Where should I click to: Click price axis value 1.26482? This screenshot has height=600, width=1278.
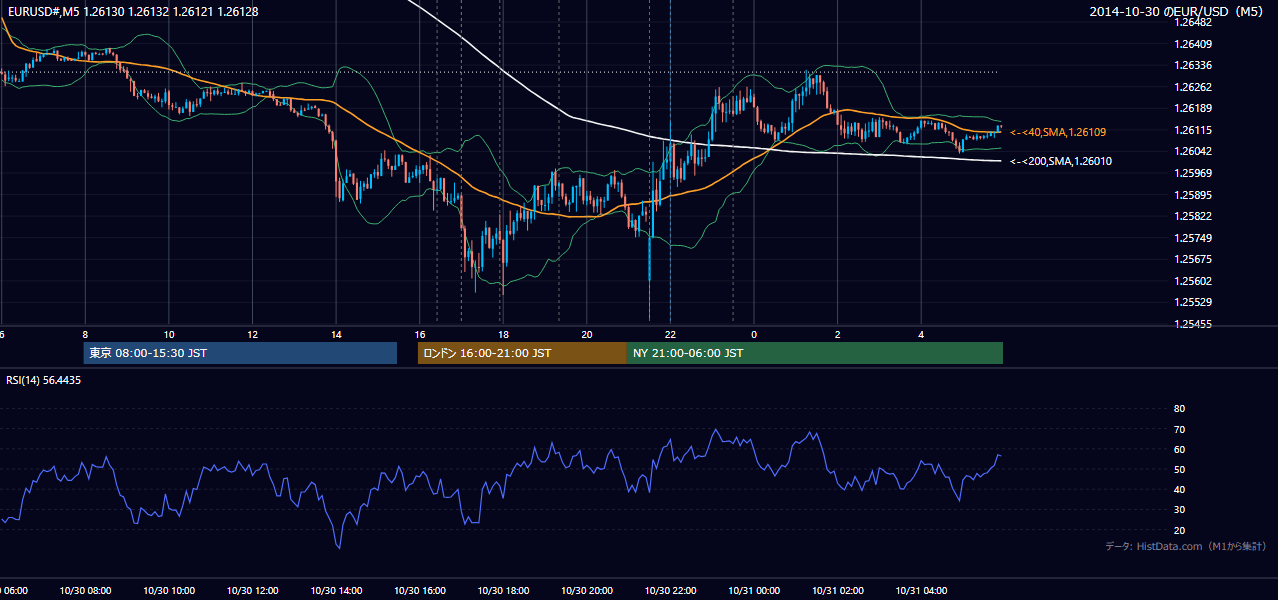tap(1192, 22)
